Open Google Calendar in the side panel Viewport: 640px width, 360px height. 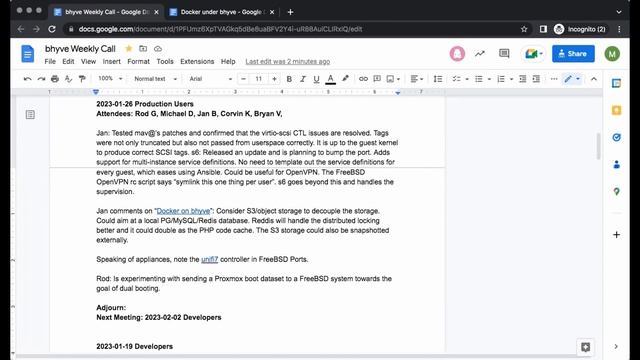click(616, 83)
